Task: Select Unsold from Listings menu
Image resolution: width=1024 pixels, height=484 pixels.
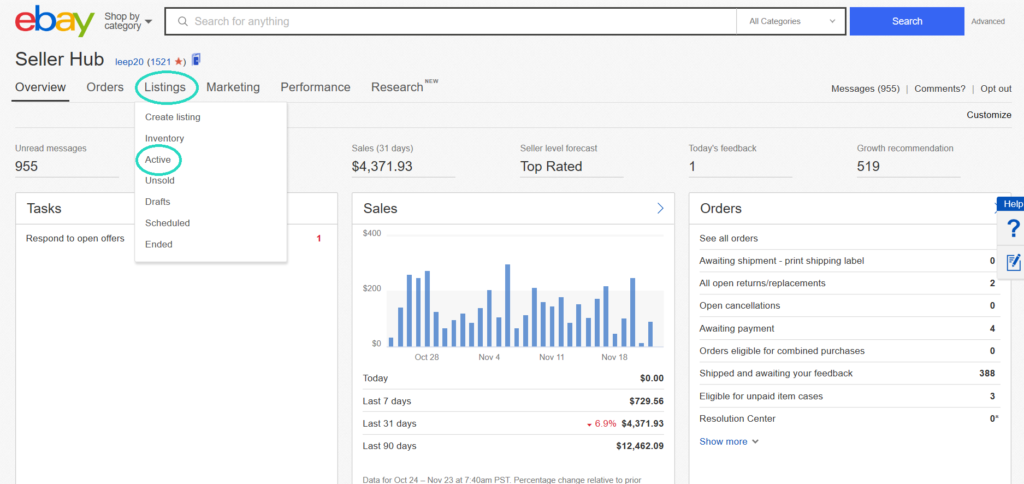Action: (x=160, y=180)
